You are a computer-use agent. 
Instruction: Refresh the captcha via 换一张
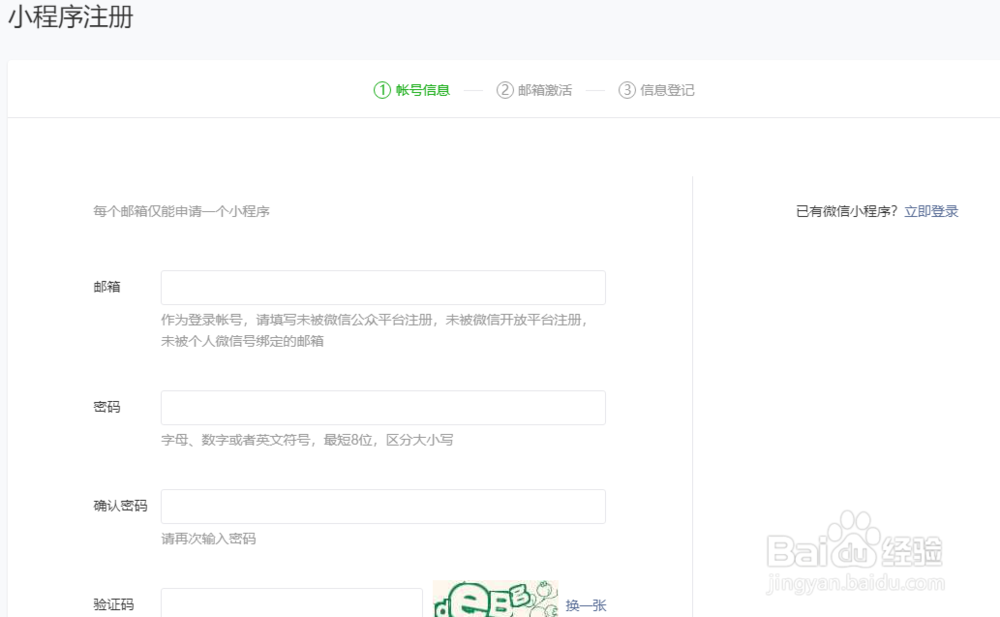[585, 606]
